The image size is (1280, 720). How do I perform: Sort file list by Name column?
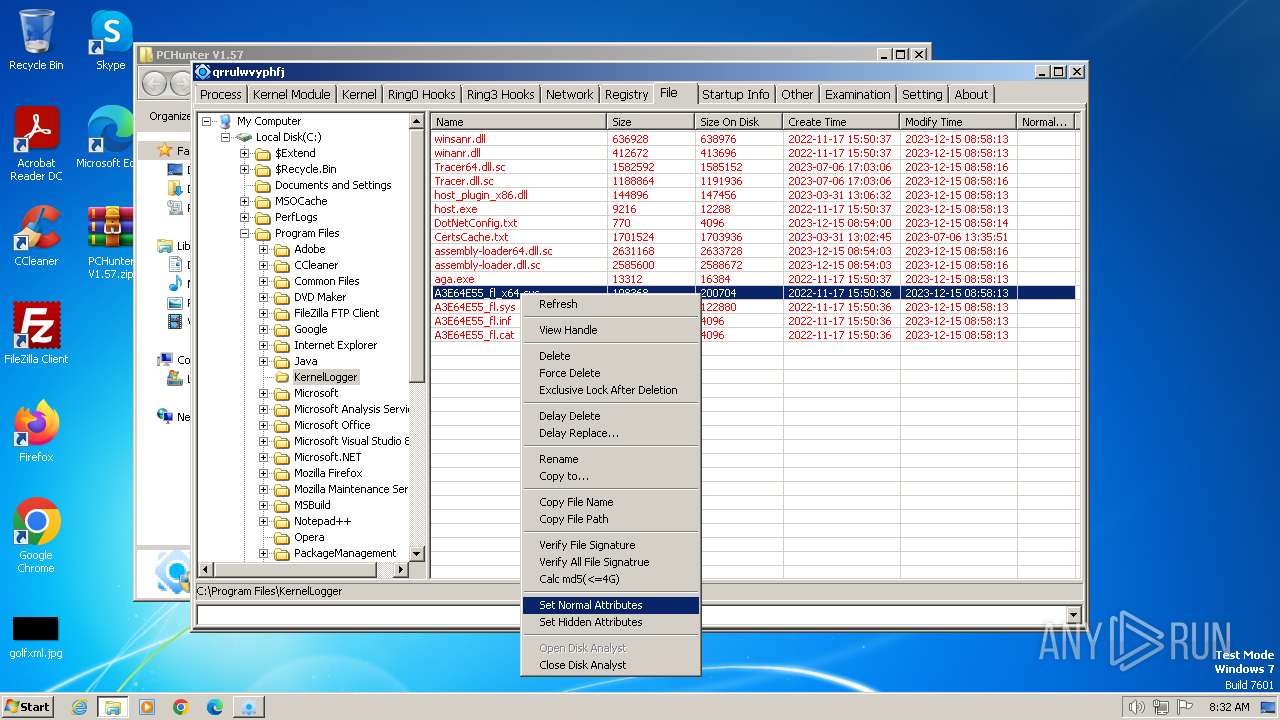pyautogui.click(x=519, y=122)
